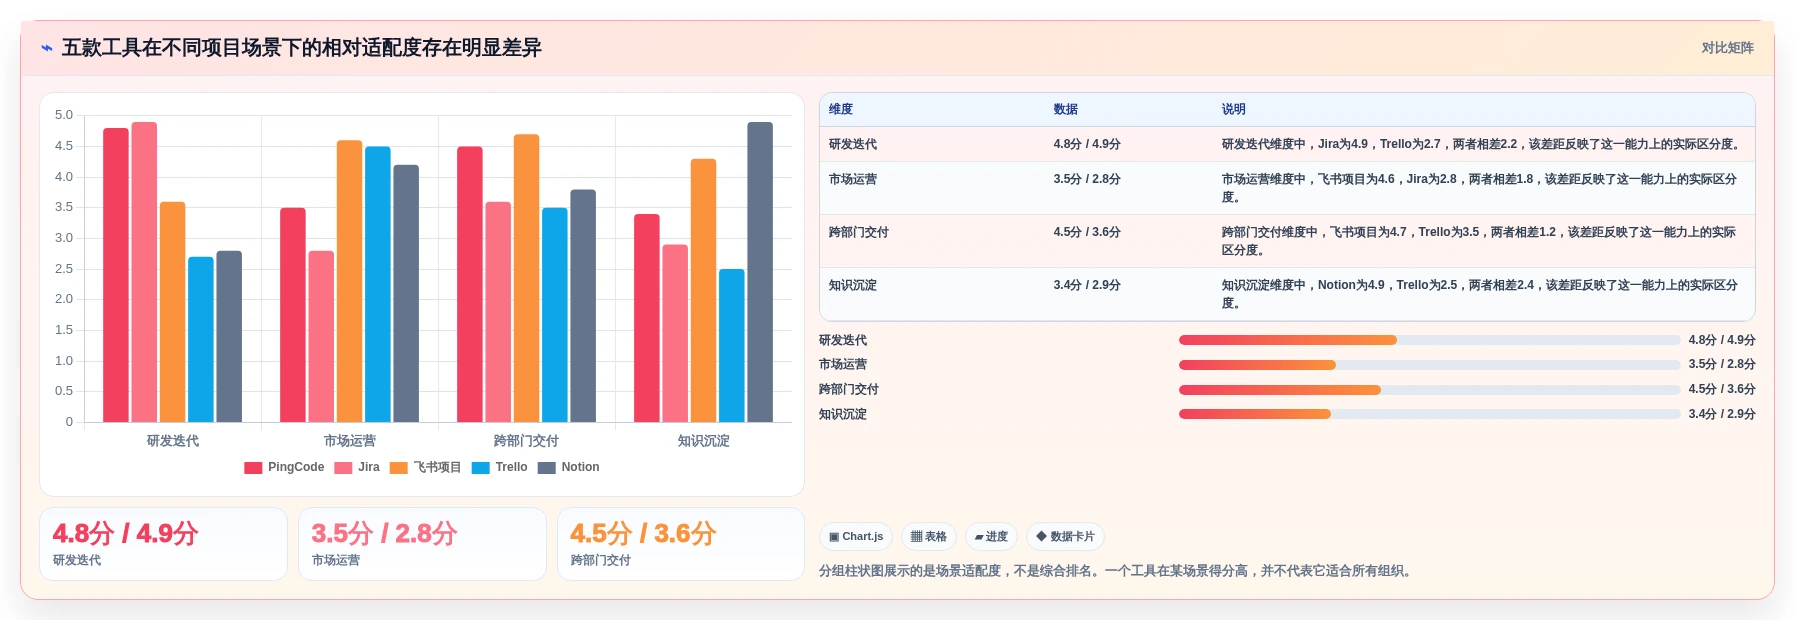The width and height of the screenshot is (1795, 620).
Task: Click the Trello bar in 市场运营 group
Action: click(378, 284)
